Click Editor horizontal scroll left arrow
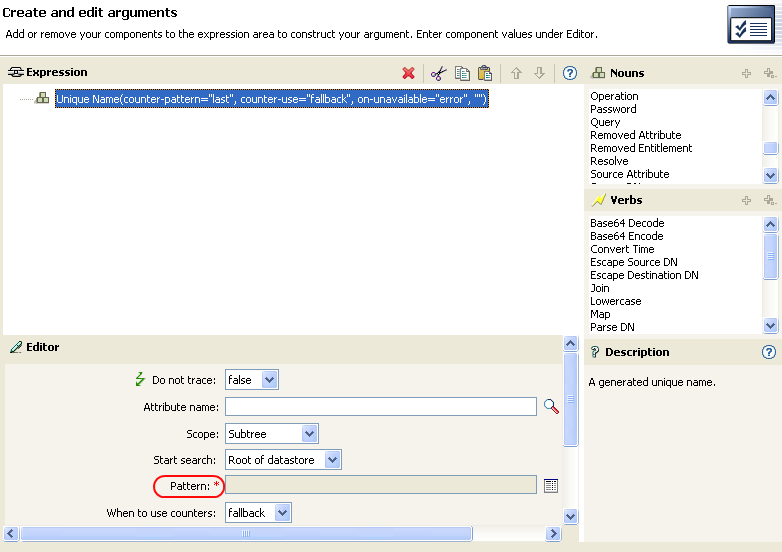The image size is (782, 552). [11, 534]
